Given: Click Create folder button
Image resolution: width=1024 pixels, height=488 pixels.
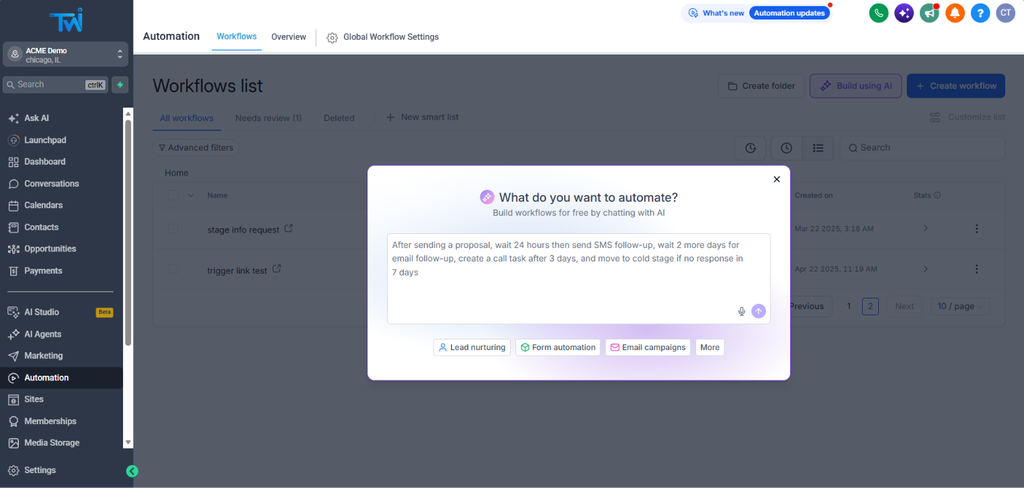Looking at the screenshot, I should (x=761, y=86).
